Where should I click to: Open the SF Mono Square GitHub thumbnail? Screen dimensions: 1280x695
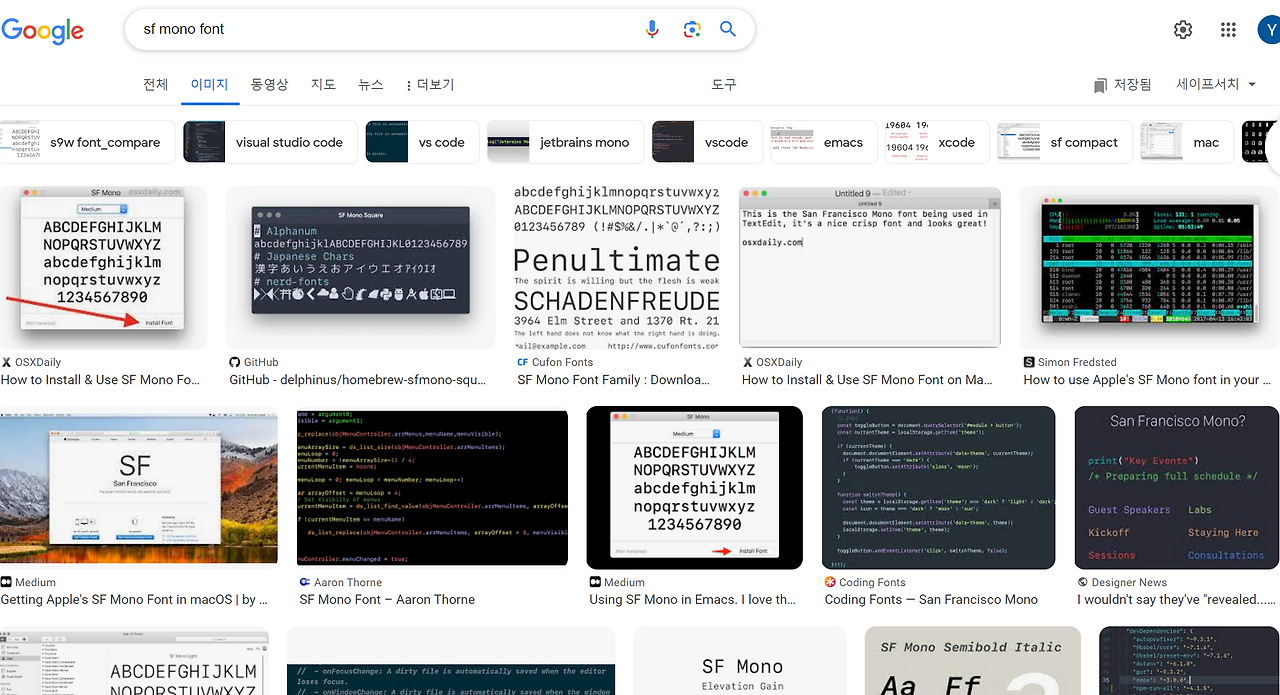click(x=360, y=267)
